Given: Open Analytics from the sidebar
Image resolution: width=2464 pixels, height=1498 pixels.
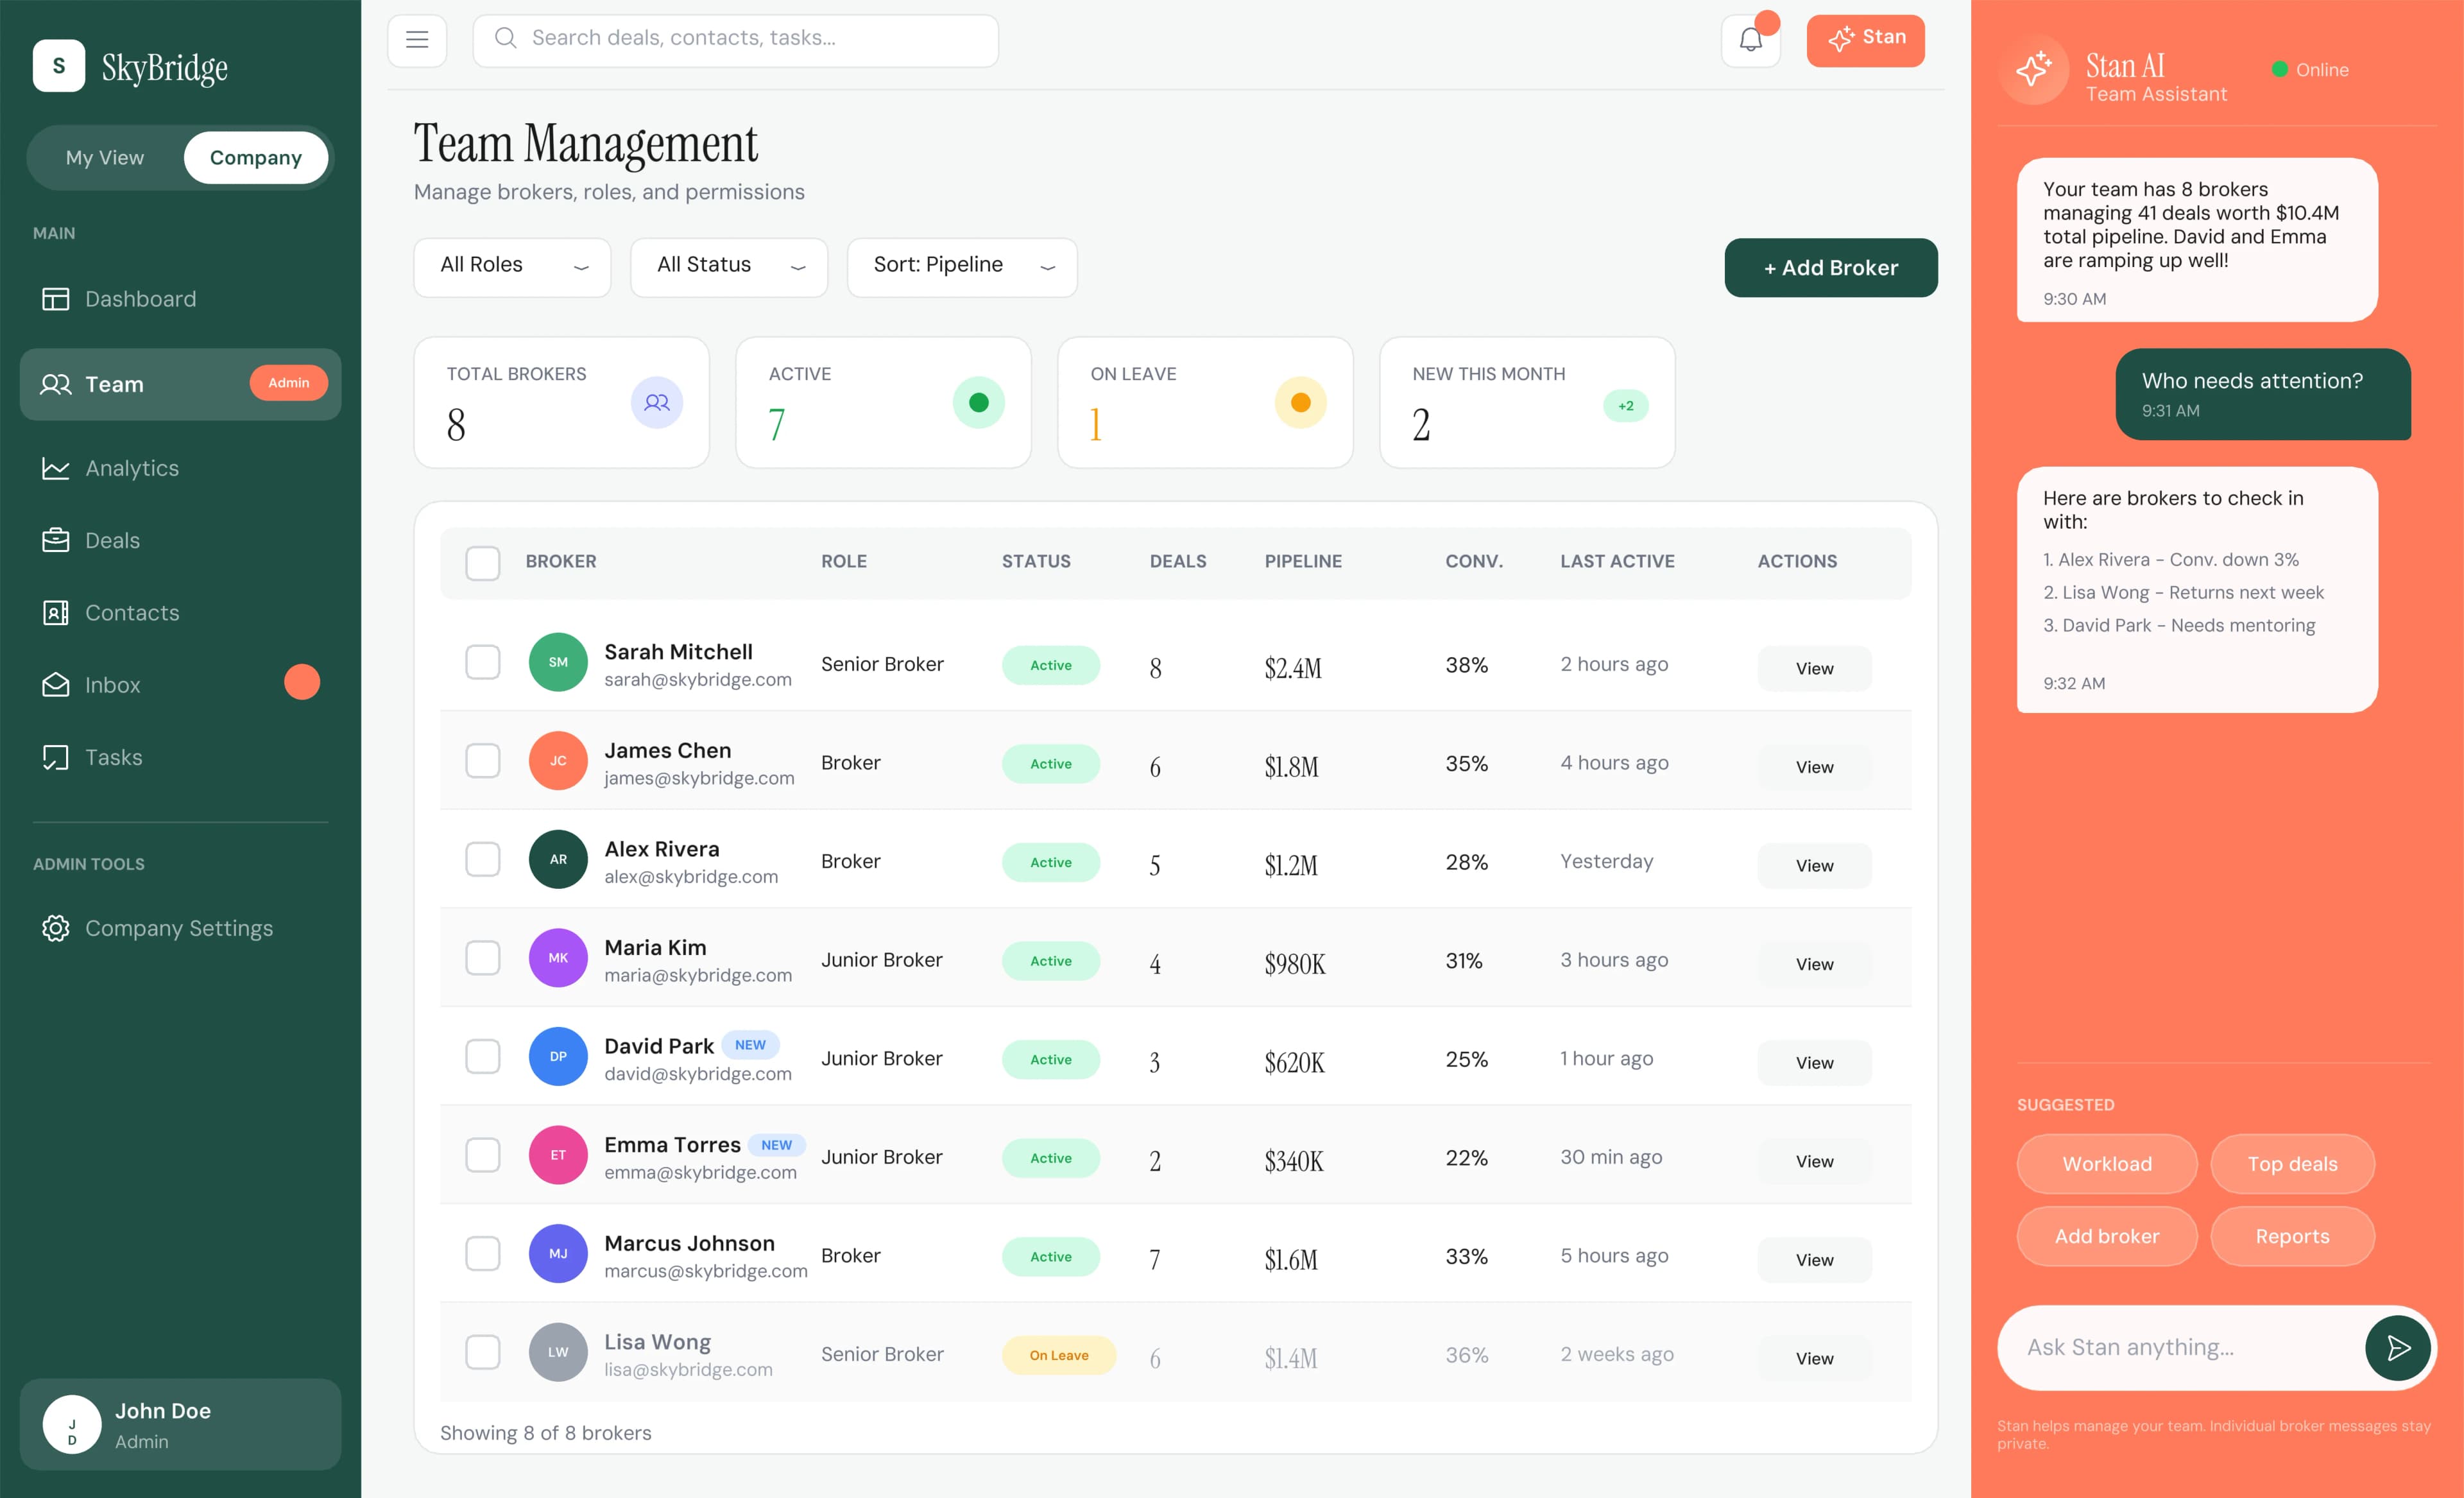Looking at the screenshot, I should 131,468.
